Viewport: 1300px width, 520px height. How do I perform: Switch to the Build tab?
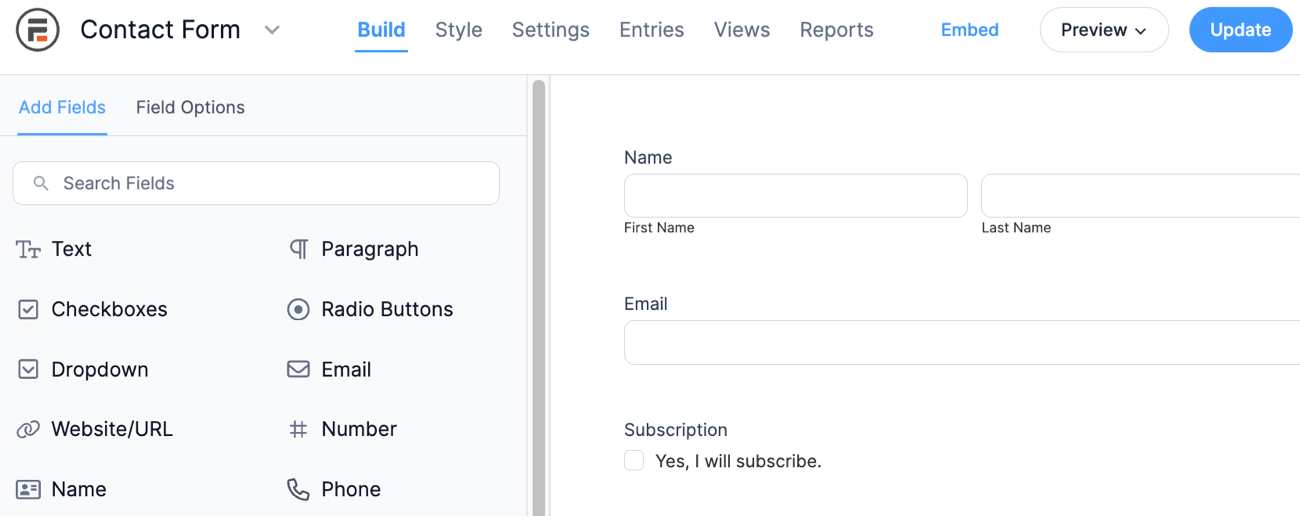[381, 30]
